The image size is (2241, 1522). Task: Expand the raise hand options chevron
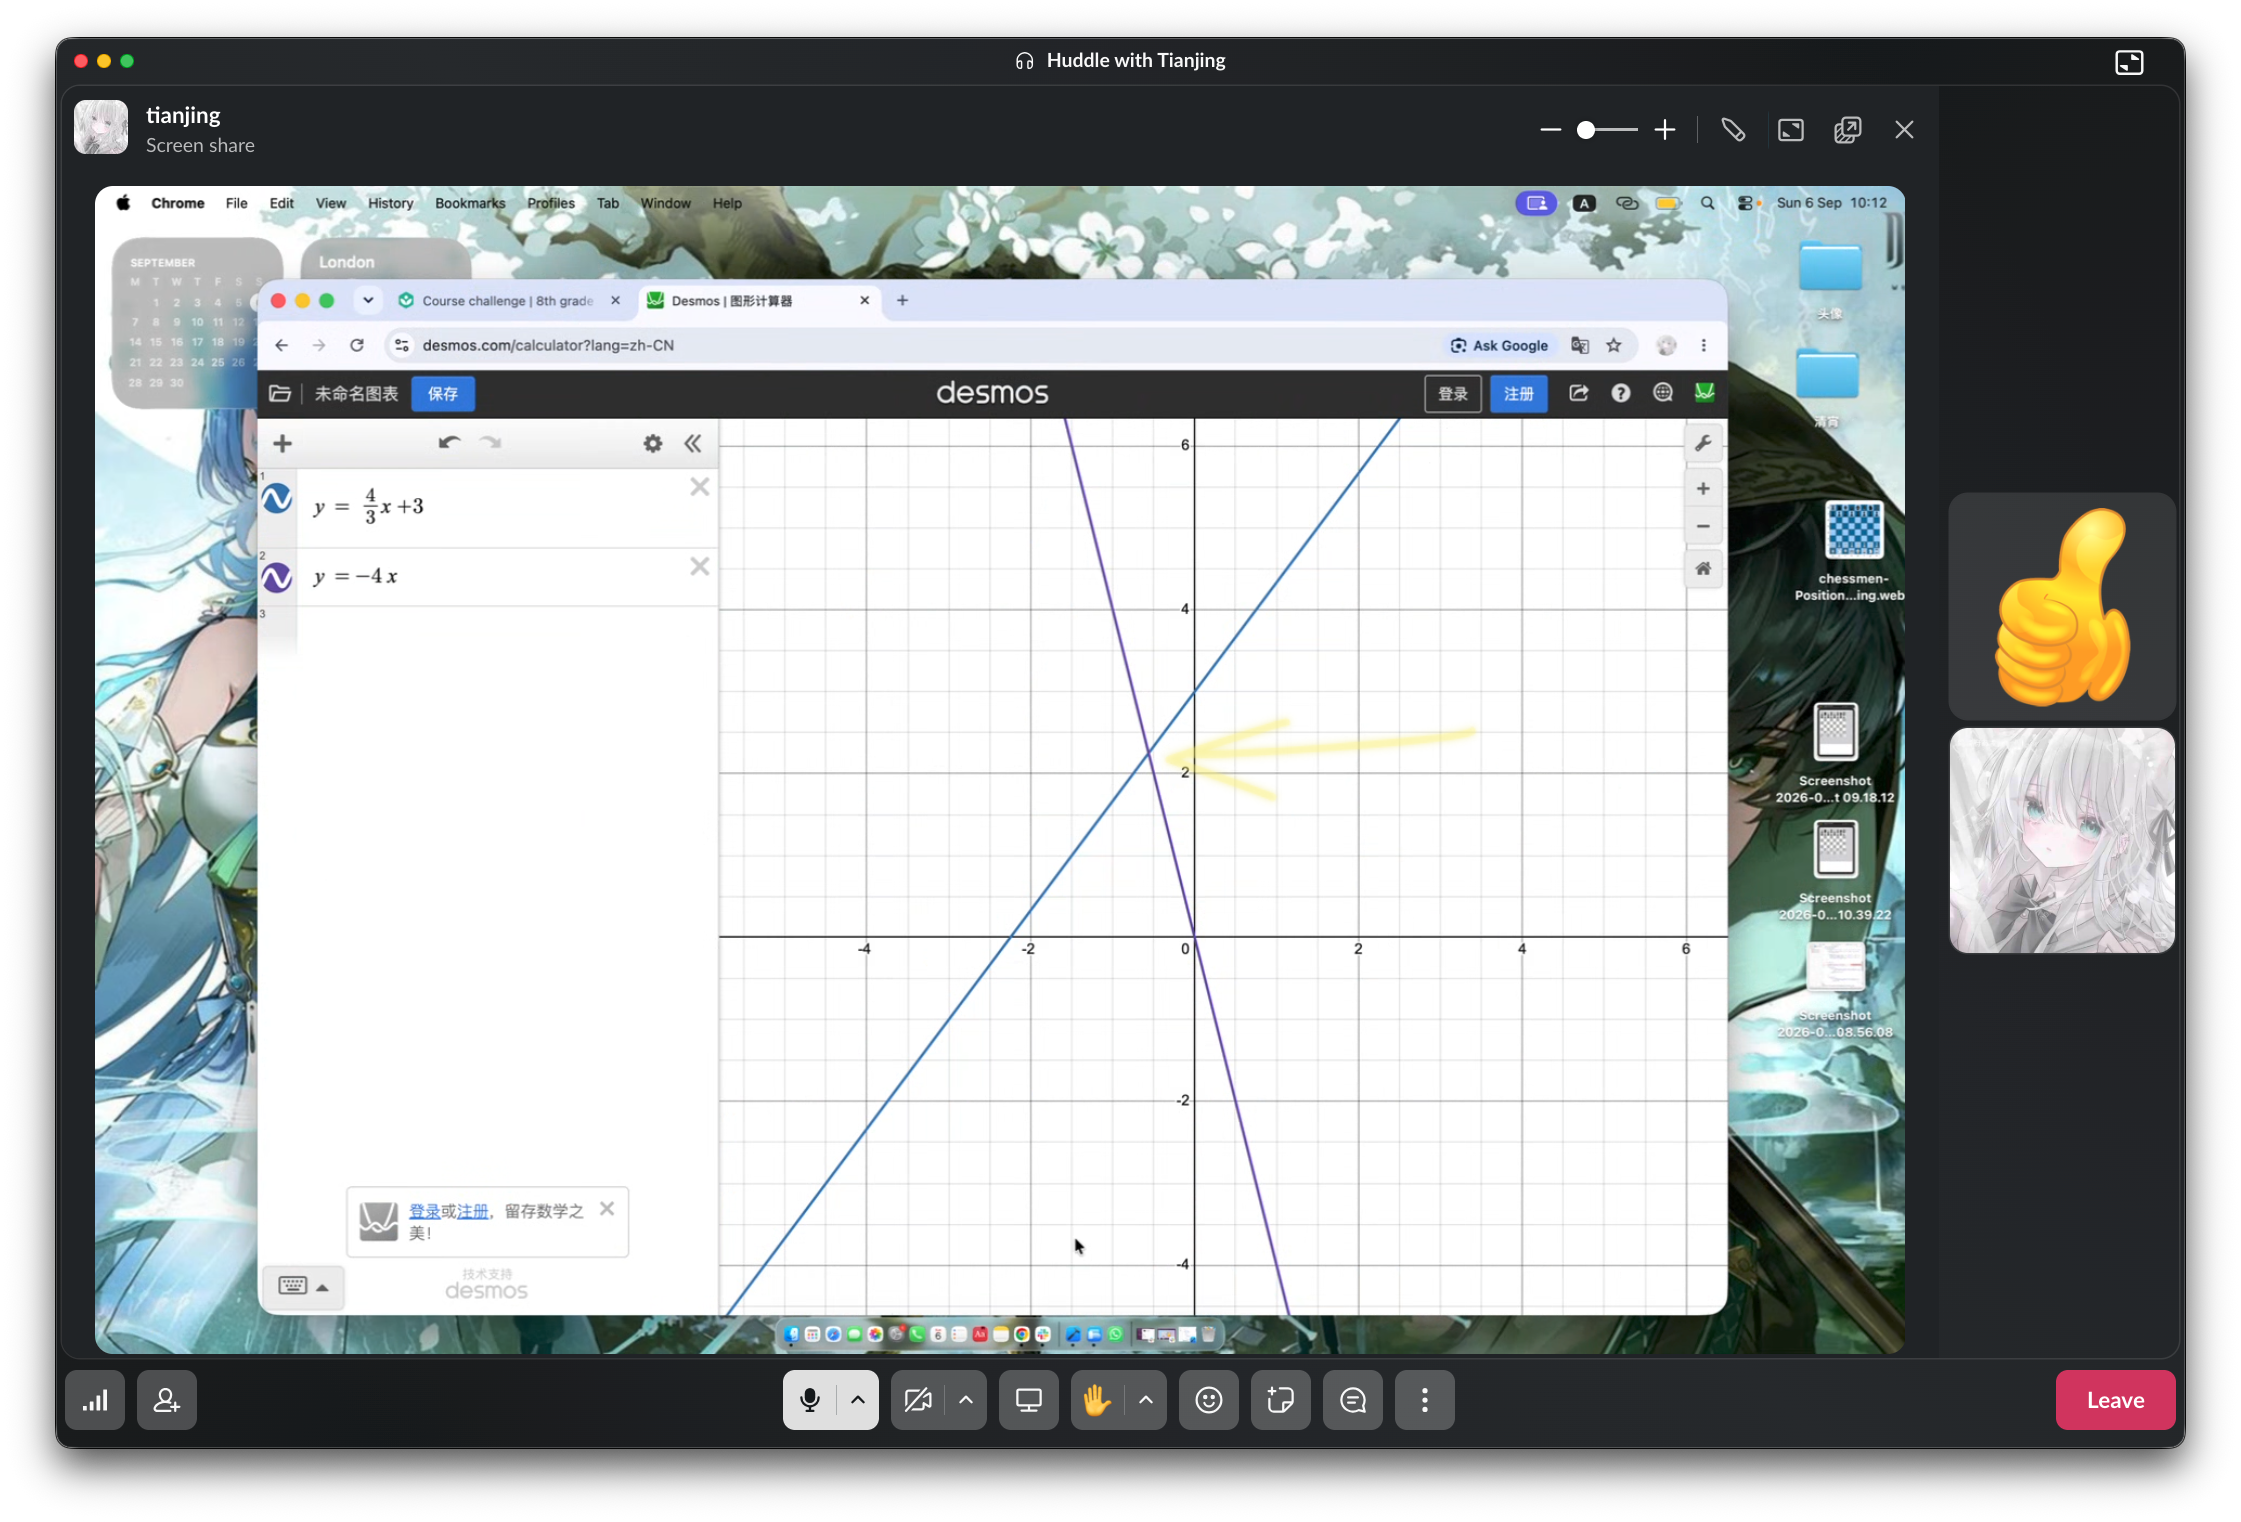1146,1400
